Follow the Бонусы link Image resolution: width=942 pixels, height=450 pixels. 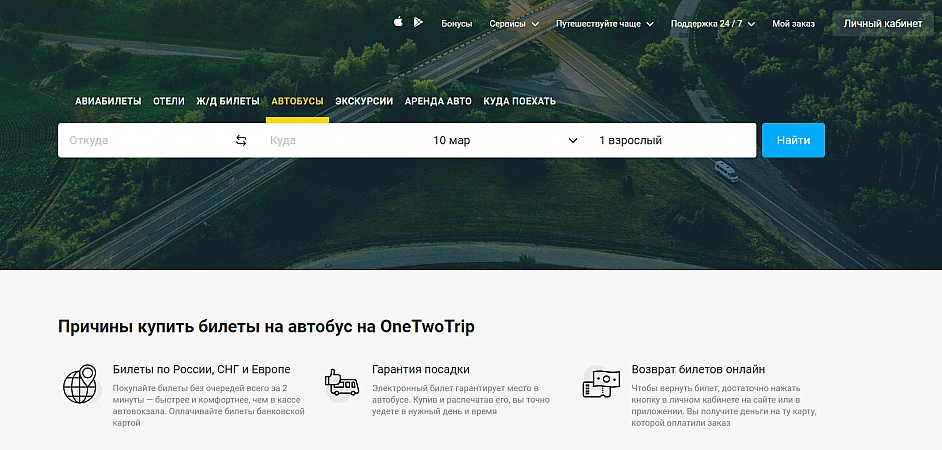(x=456, y=23)
